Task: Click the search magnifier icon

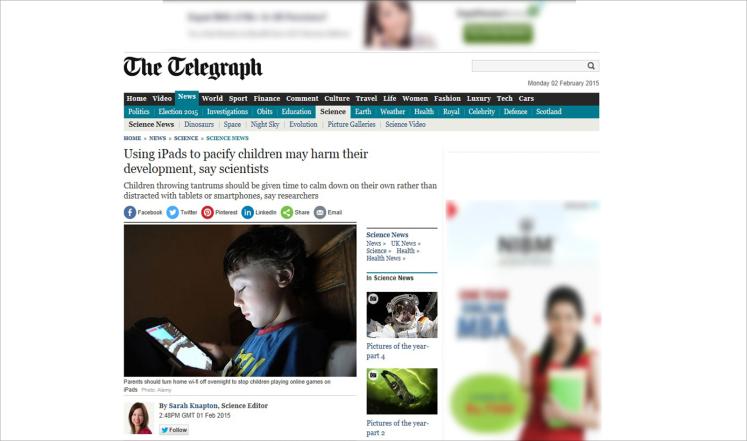Action: coord(591,66)
